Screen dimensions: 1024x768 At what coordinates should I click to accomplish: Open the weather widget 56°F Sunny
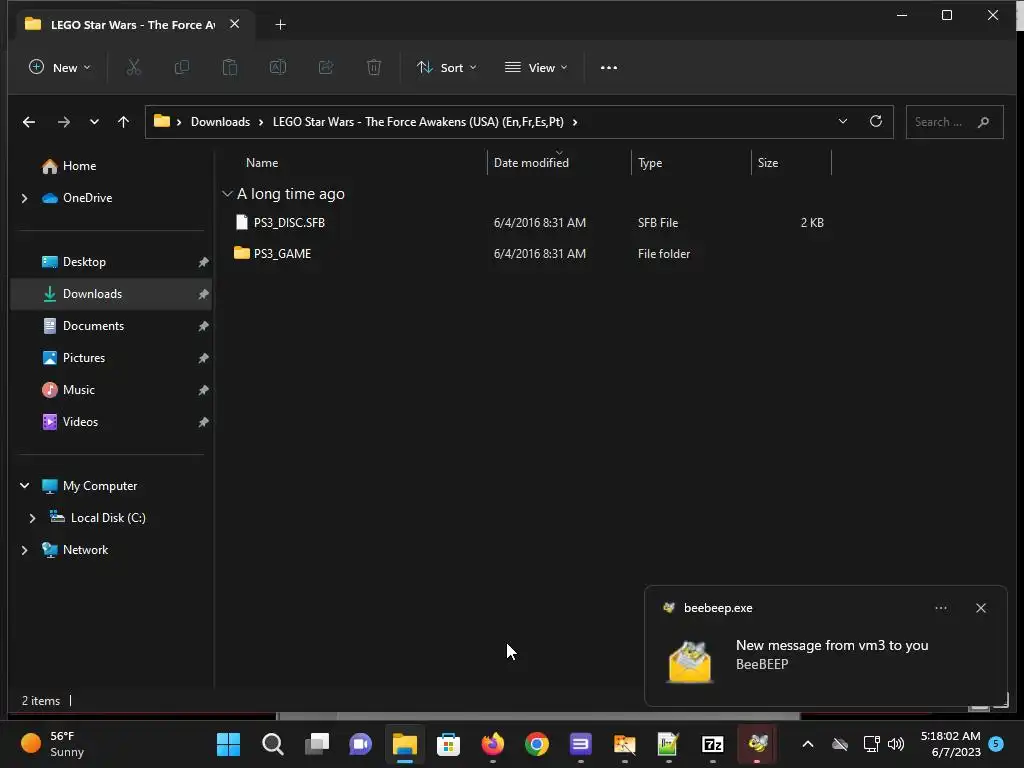coord(54,744)
